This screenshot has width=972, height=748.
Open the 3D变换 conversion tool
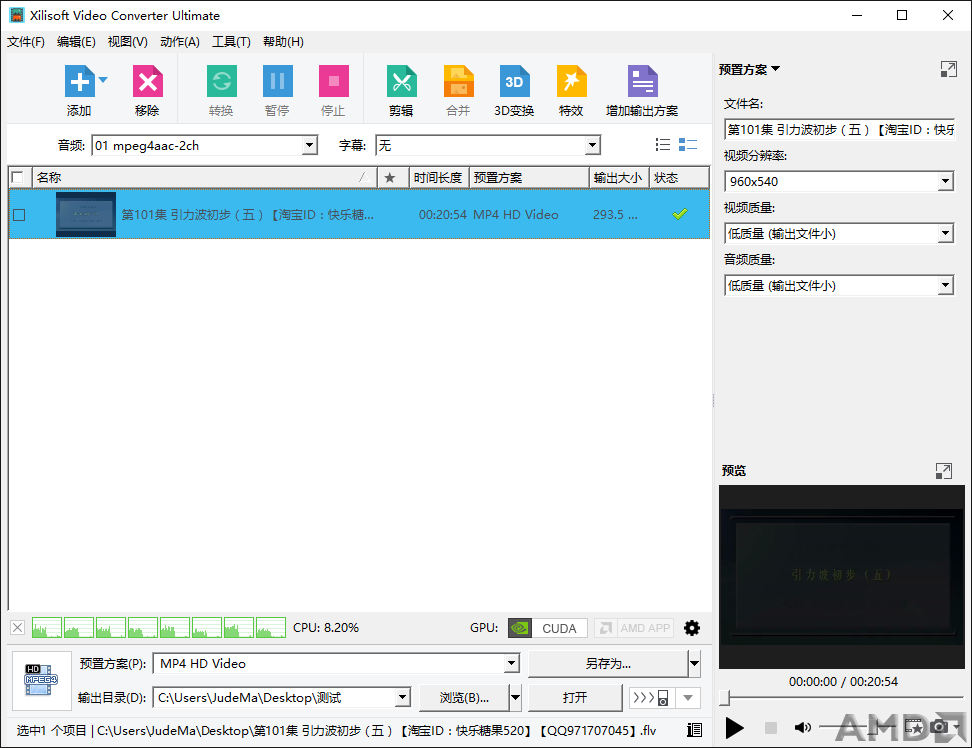[x=515, y=81]
